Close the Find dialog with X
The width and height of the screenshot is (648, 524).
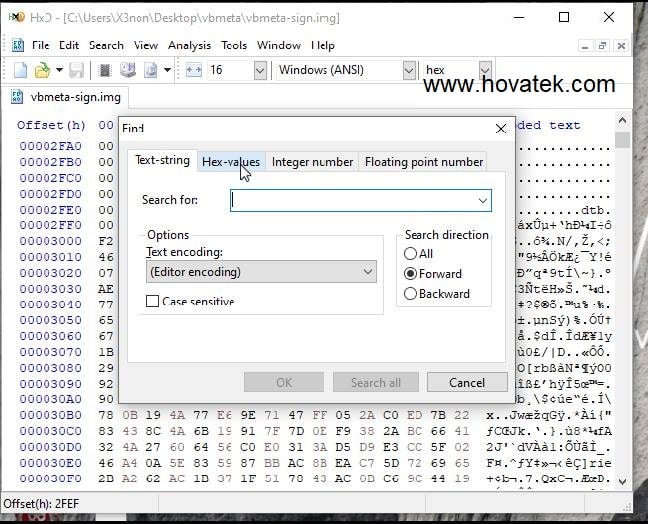501,129
